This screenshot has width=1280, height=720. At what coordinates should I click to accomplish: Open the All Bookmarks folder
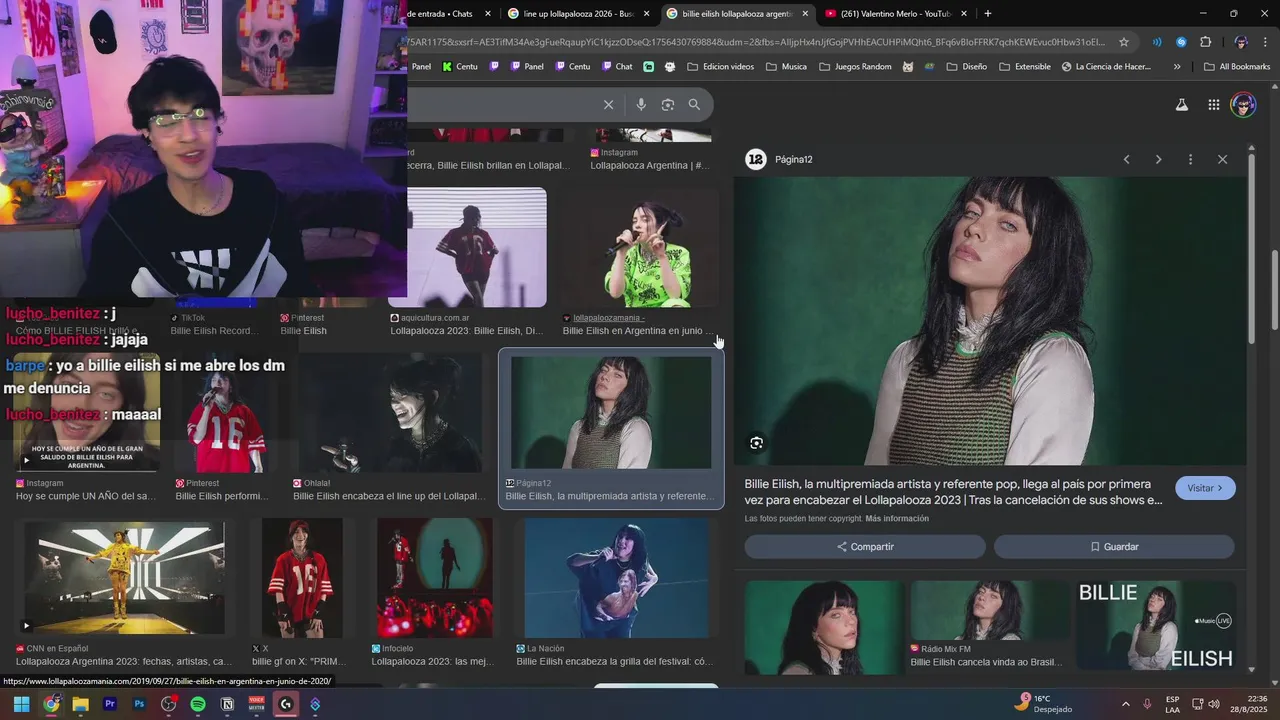click(x=1237, y=67)
